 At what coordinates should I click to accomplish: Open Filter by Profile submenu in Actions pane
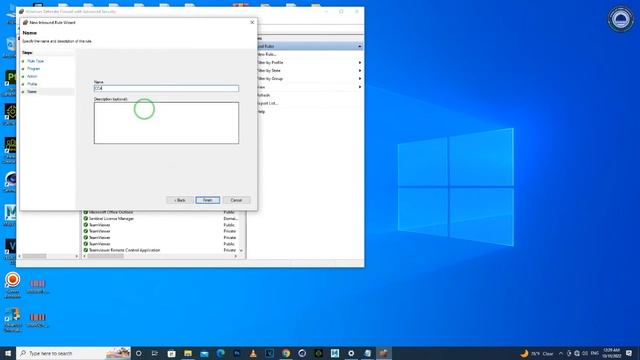click(x=309, y=62)
